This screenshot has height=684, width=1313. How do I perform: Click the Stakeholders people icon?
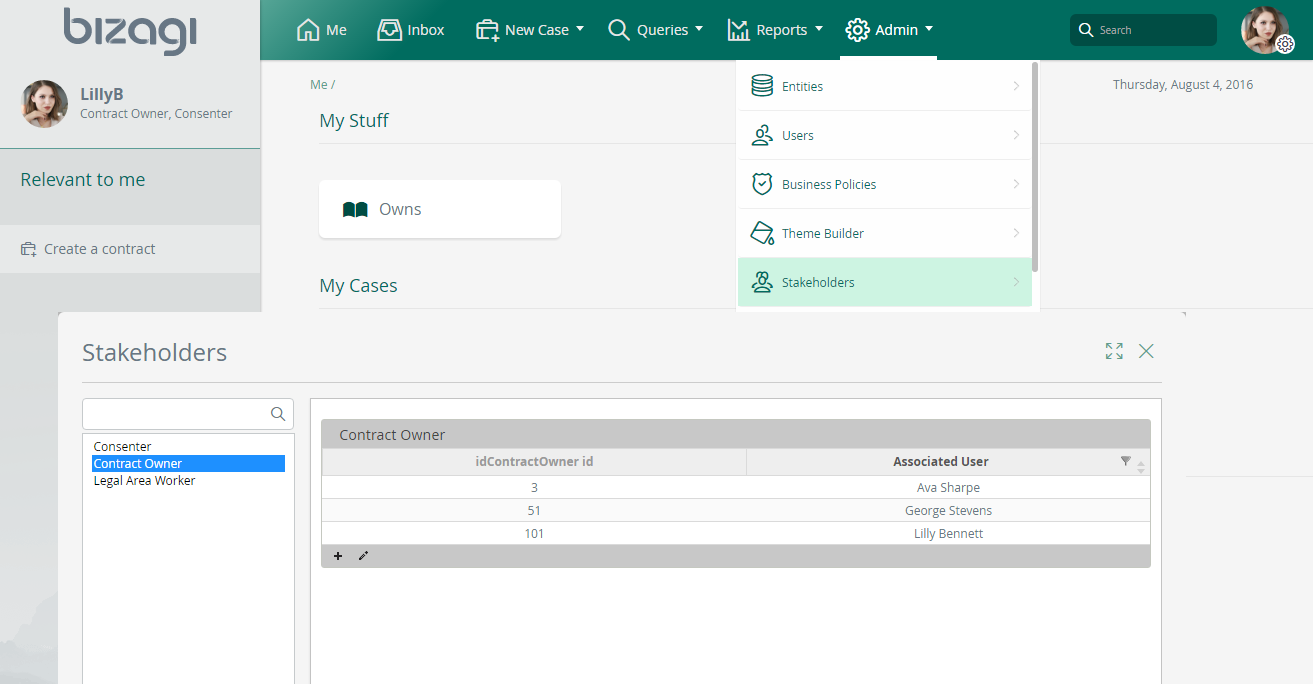(762, 282)
